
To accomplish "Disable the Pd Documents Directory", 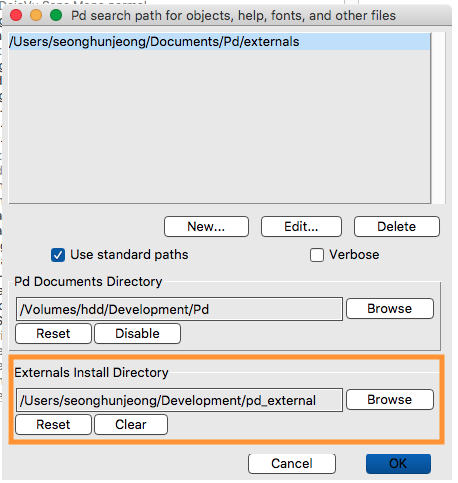I will [x=137, y=334].
